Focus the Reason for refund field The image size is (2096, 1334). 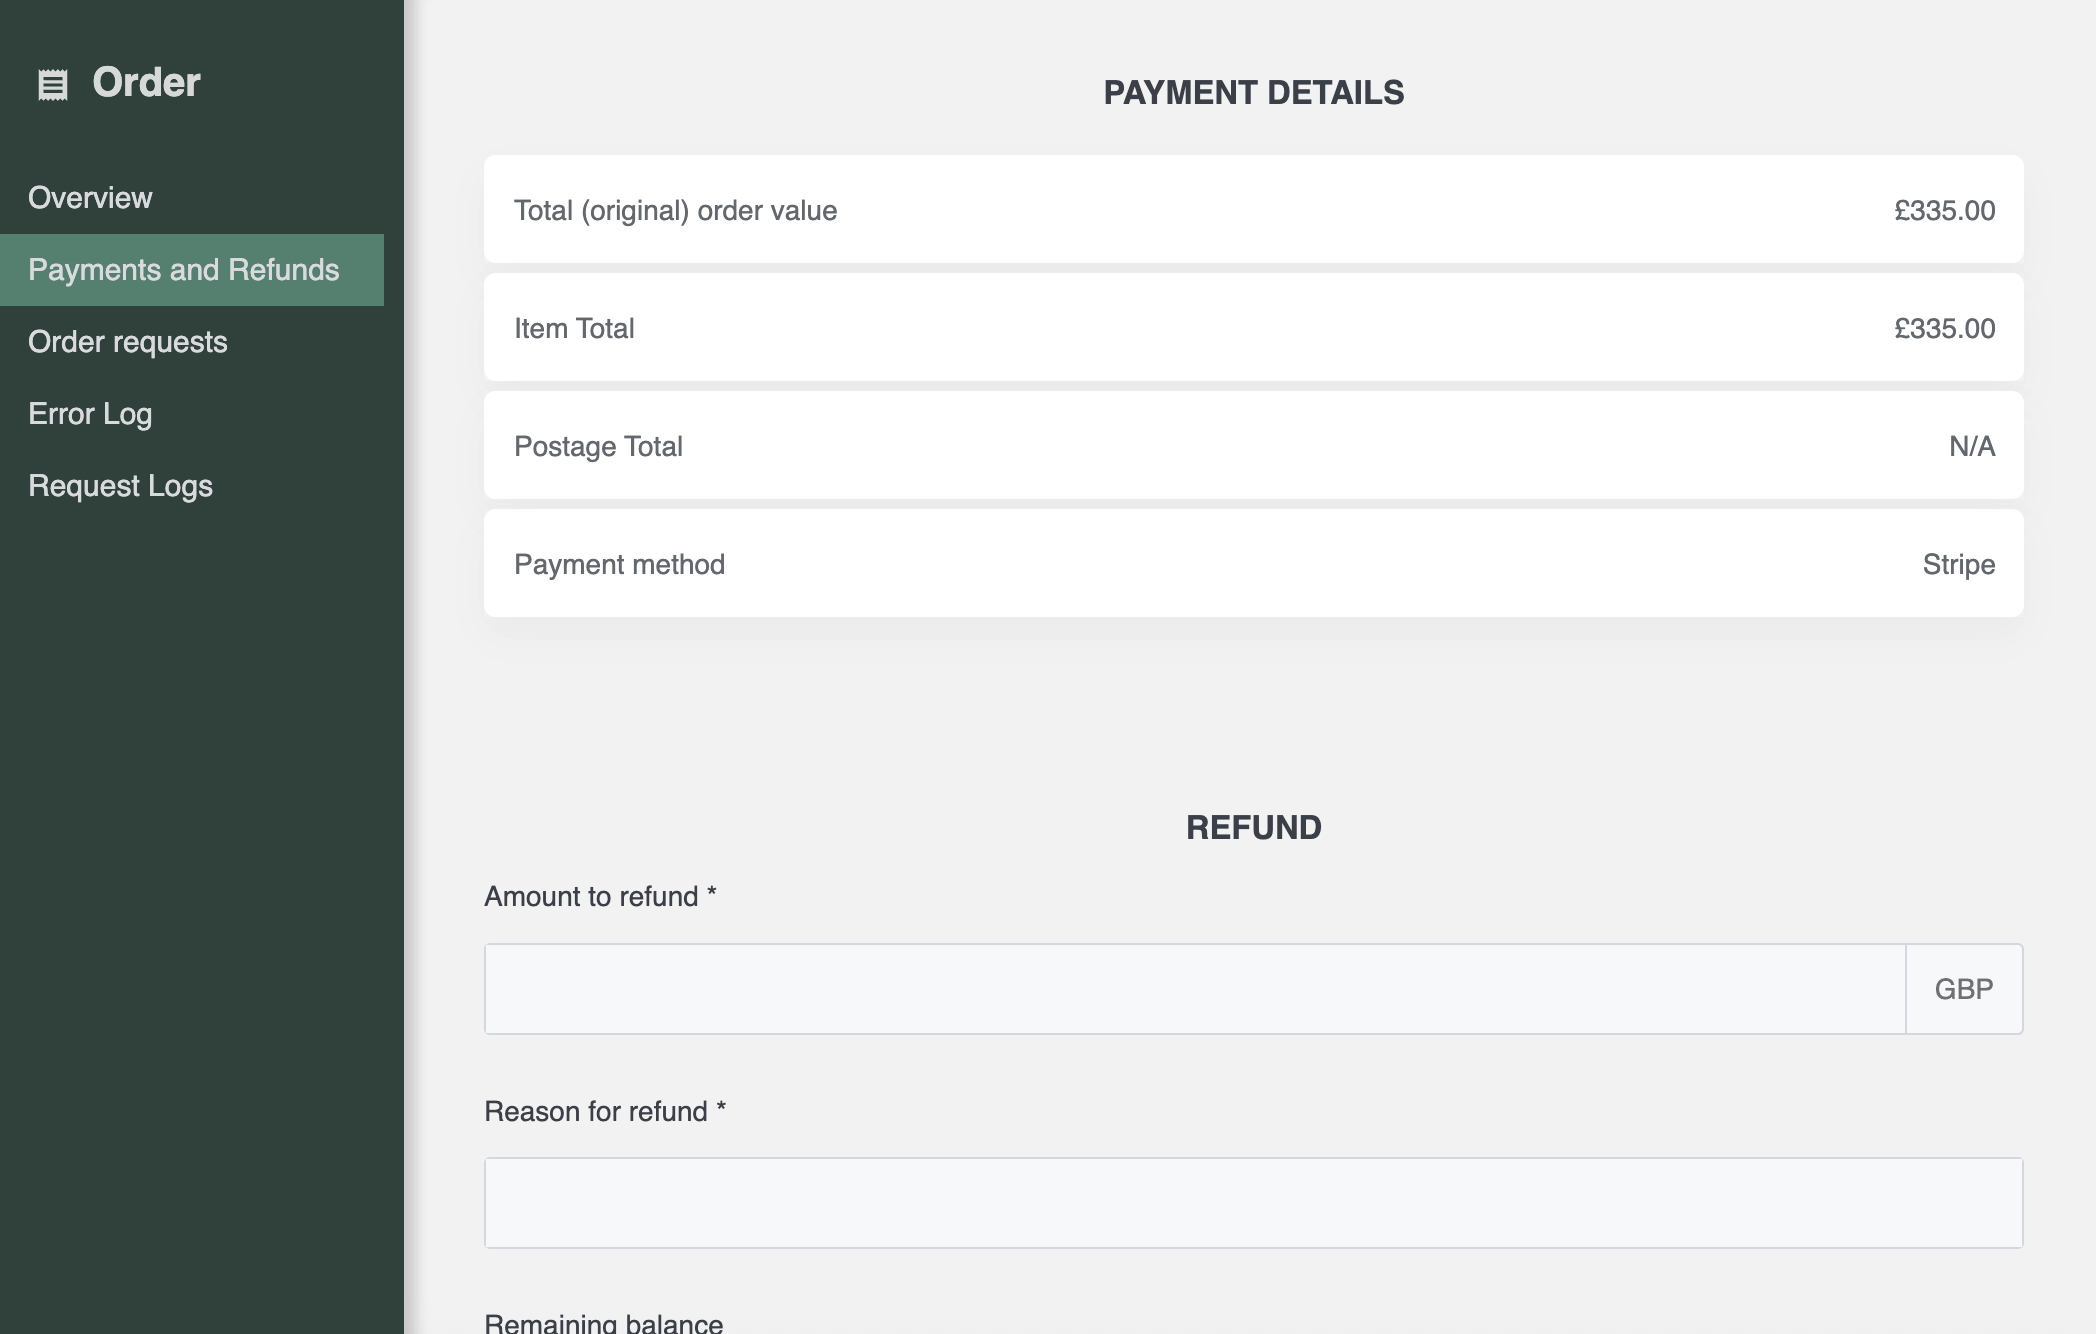coord(1253,1203)
